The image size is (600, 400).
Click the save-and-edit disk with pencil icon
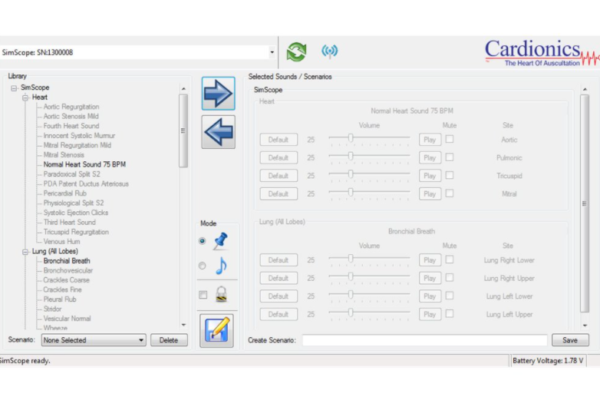(217, 331)
